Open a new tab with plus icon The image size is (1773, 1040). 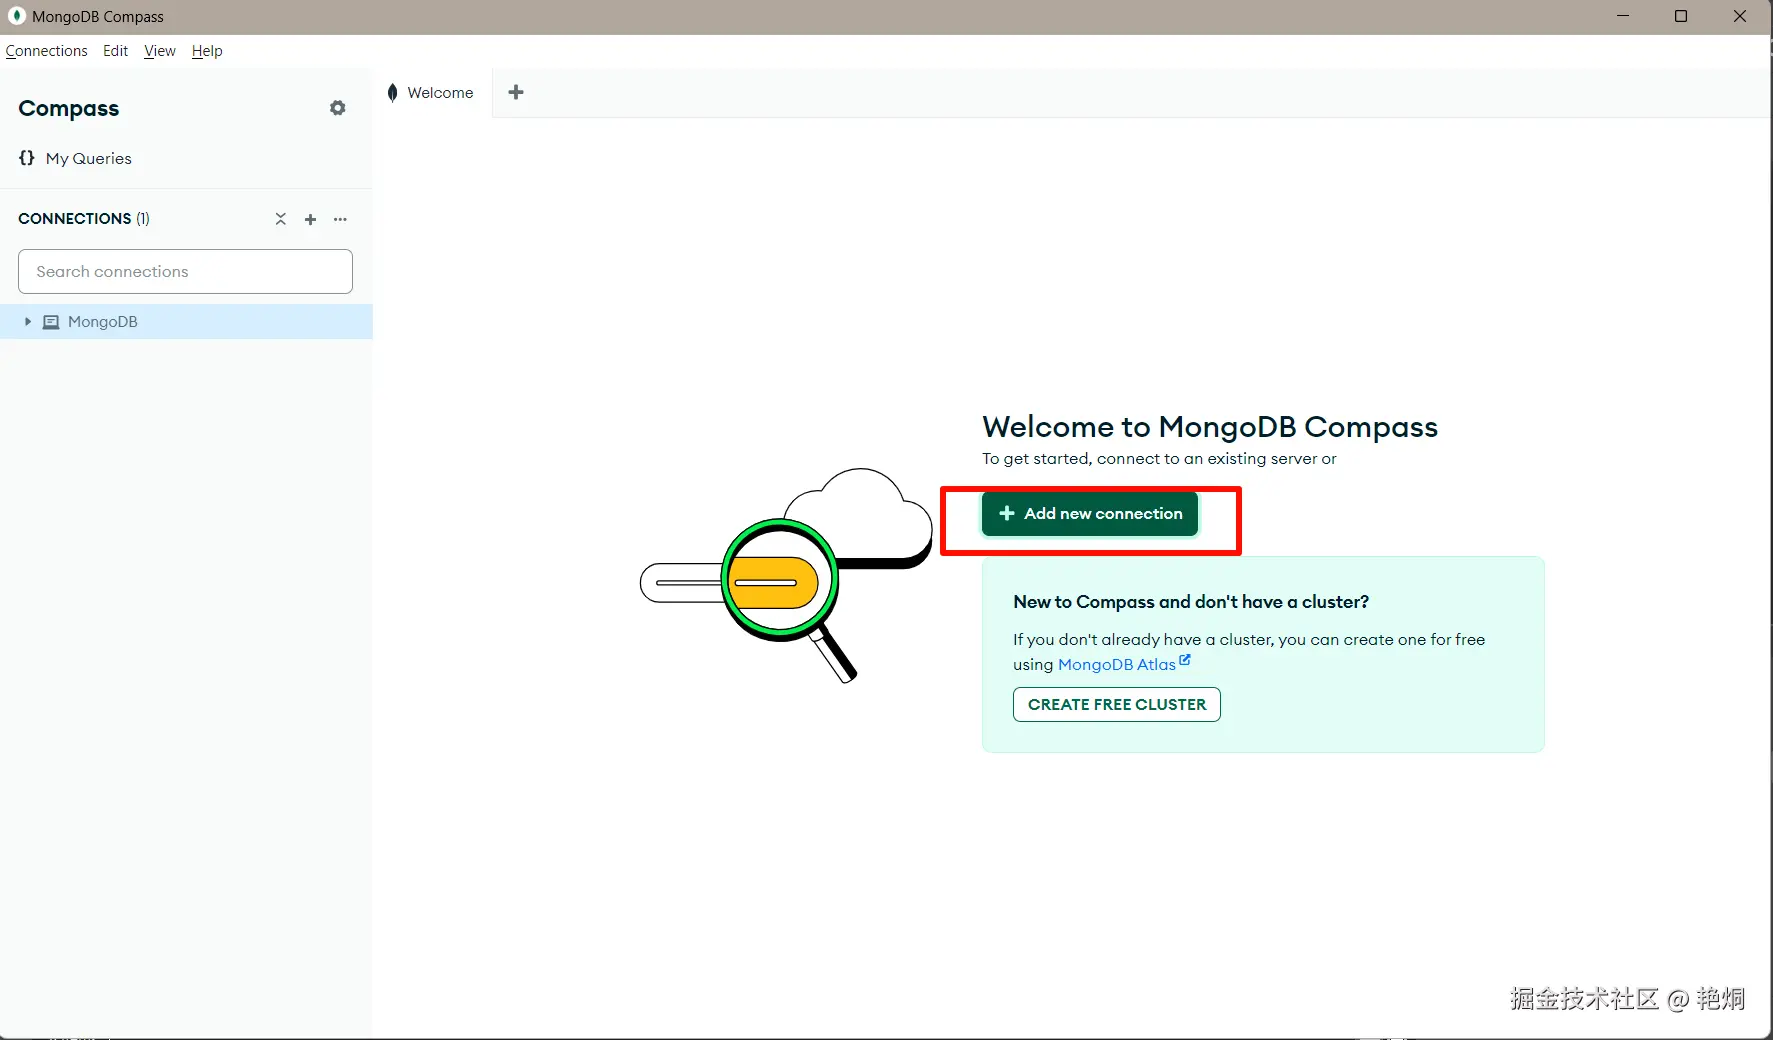[516, 92]
